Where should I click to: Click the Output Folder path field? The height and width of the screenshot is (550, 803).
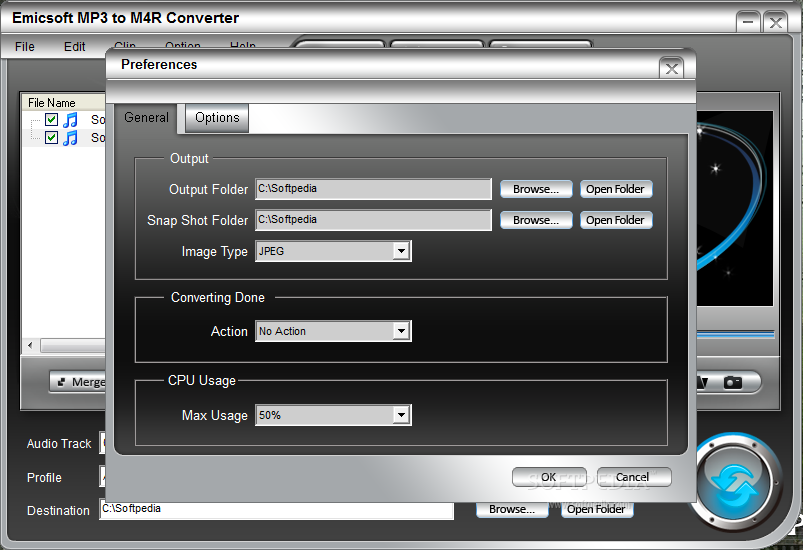(373, 189)
